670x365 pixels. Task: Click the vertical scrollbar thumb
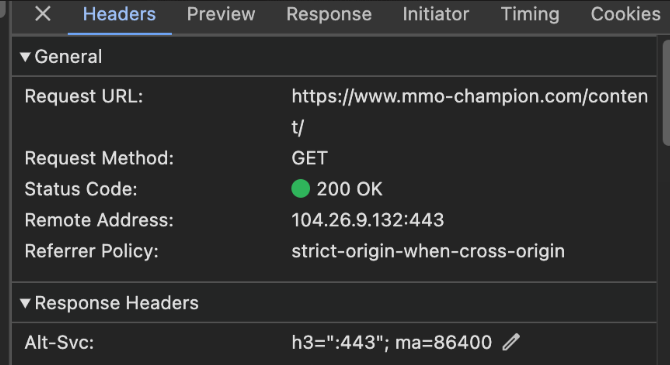(666, 93)
